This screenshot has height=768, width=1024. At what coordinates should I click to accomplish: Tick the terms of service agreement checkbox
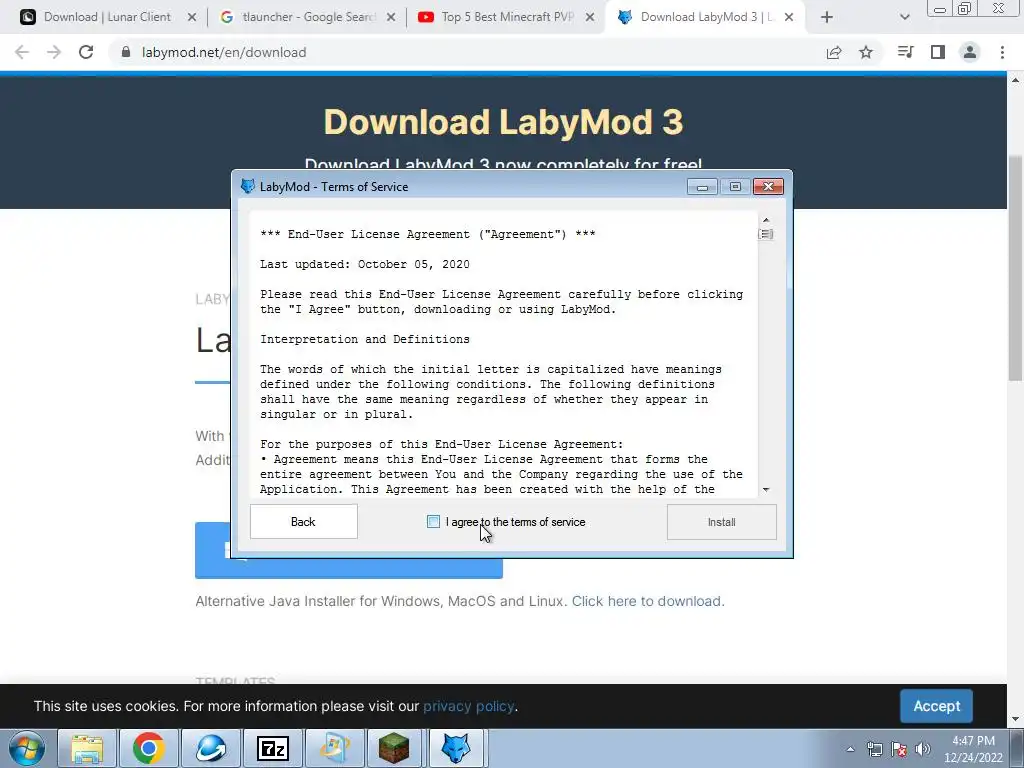433,521
